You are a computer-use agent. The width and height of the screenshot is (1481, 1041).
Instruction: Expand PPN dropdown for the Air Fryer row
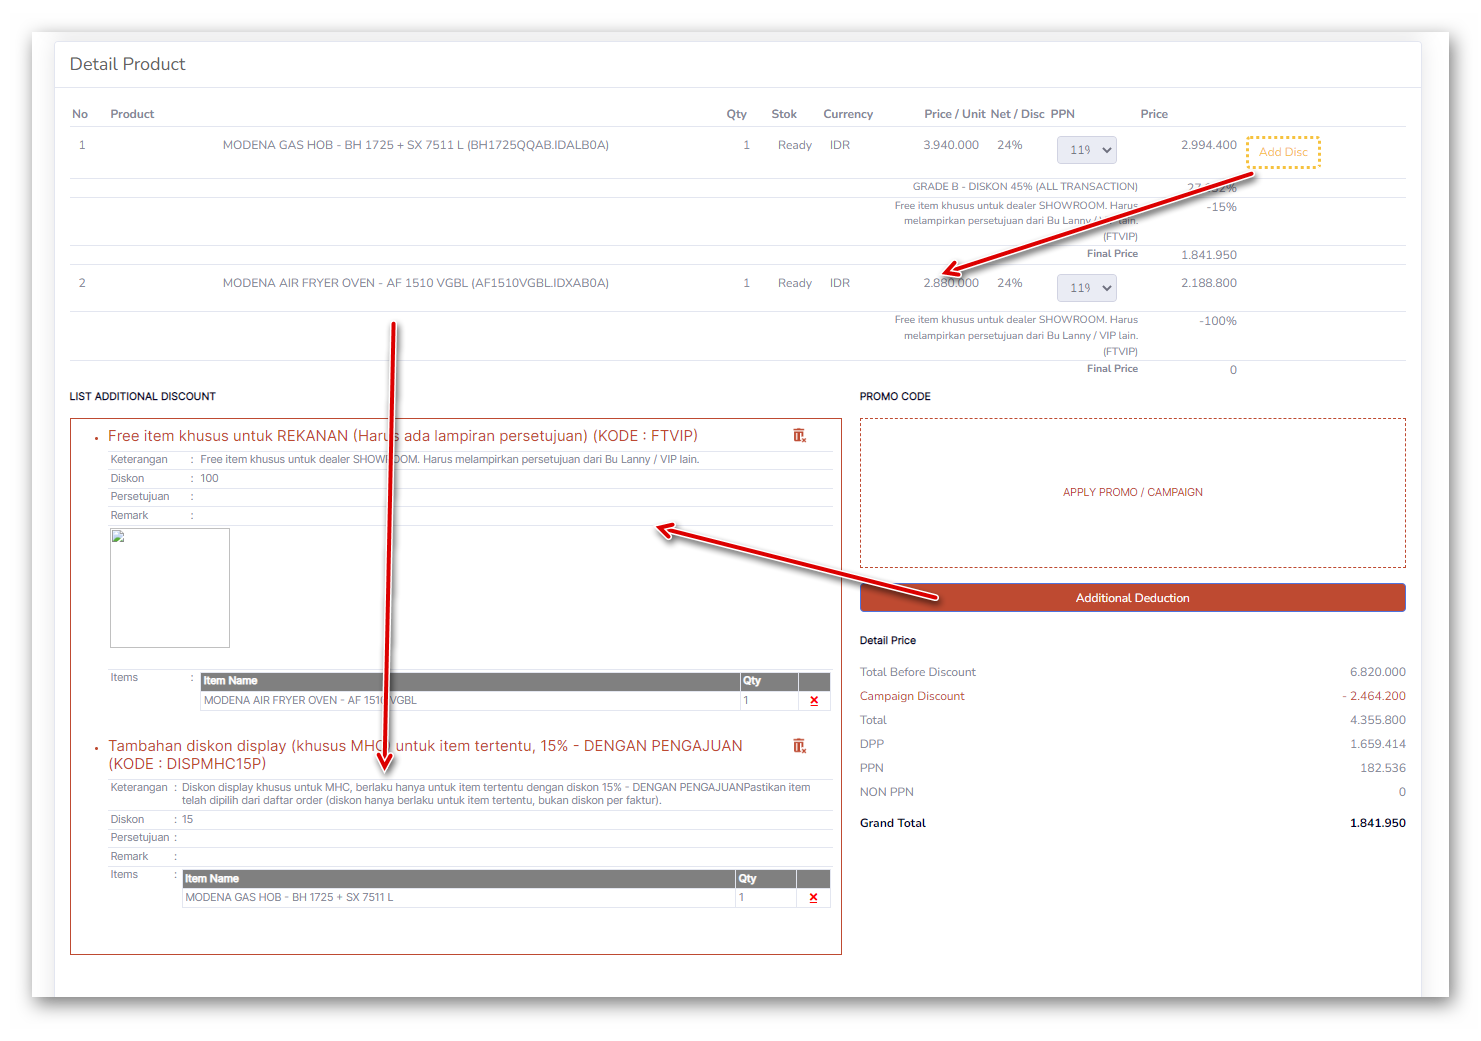[1086, 288]
